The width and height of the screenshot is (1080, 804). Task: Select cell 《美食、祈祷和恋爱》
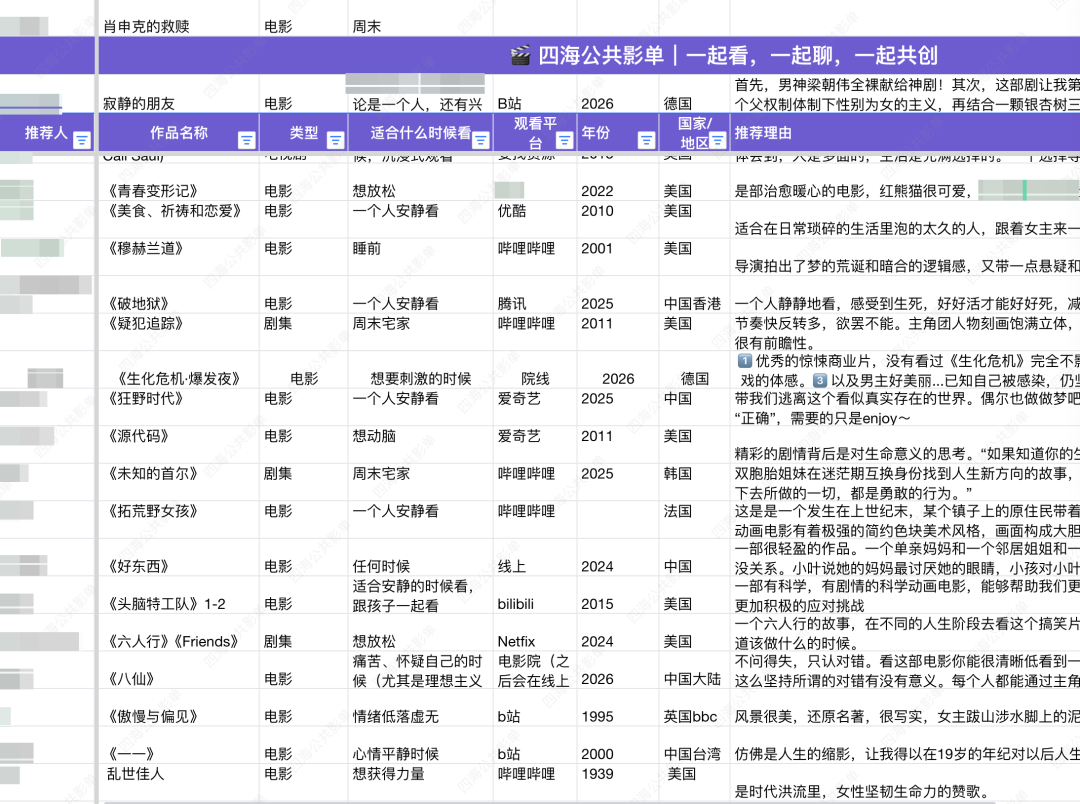coord(178,220)
